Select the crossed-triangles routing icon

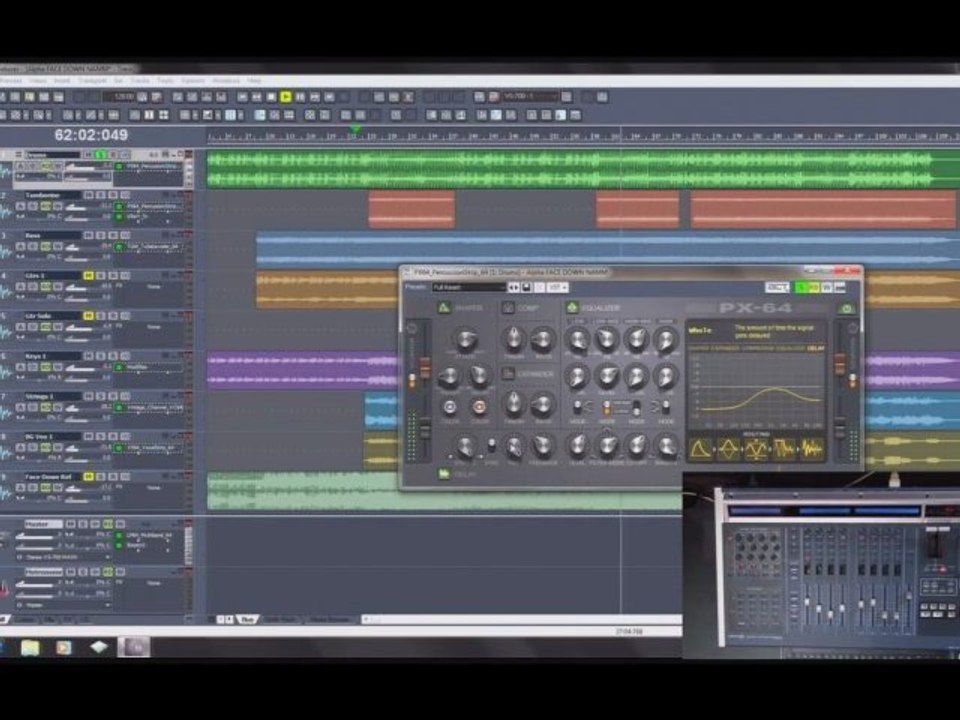pos(756,450)
